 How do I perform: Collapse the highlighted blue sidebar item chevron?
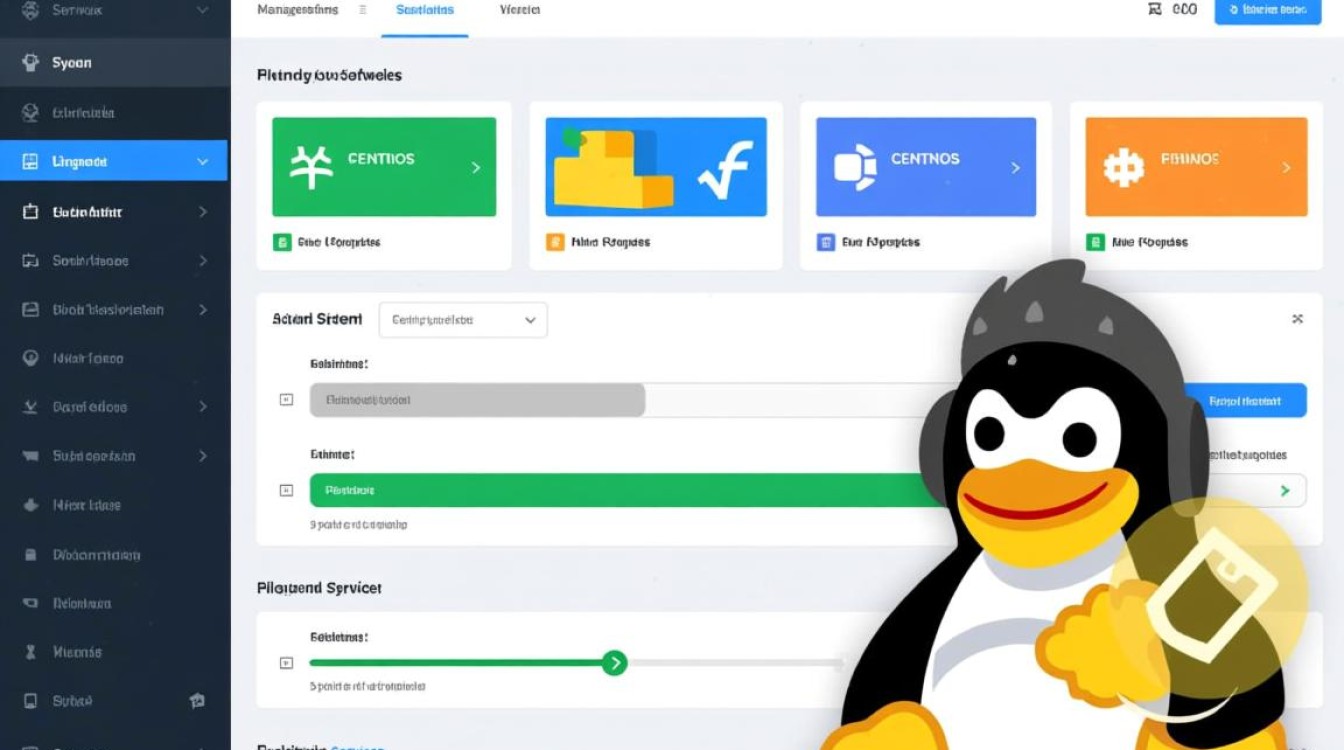point(203,161)
